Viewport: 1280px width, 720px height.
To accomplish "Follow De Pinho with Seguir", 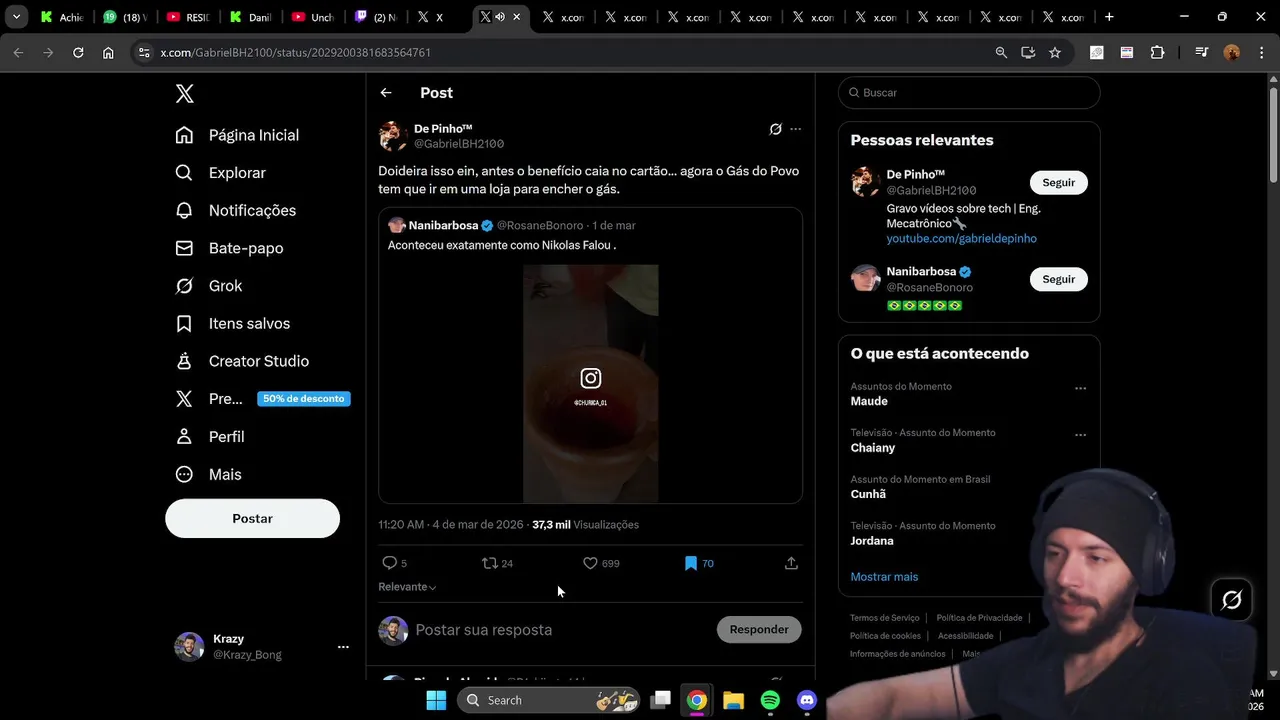I will (1059, 183).
